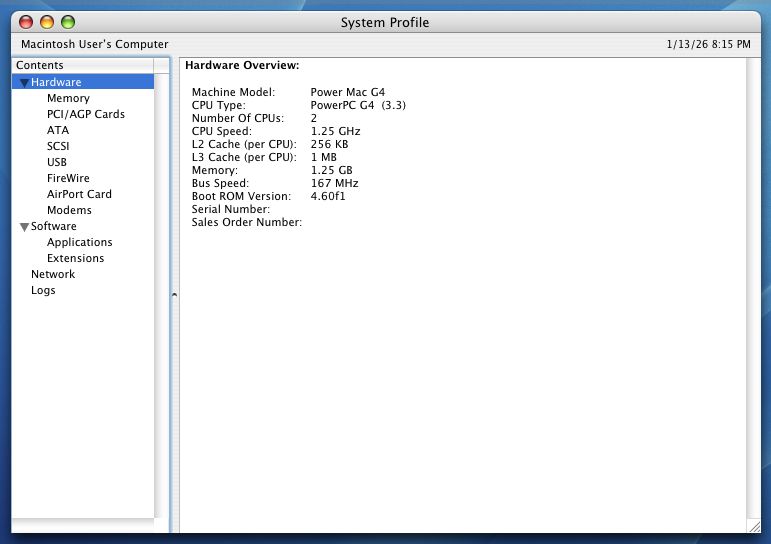Click the Boot ROM Version 4.60f1 value
The image size is (771, 544).
click(x=328, y=196)
